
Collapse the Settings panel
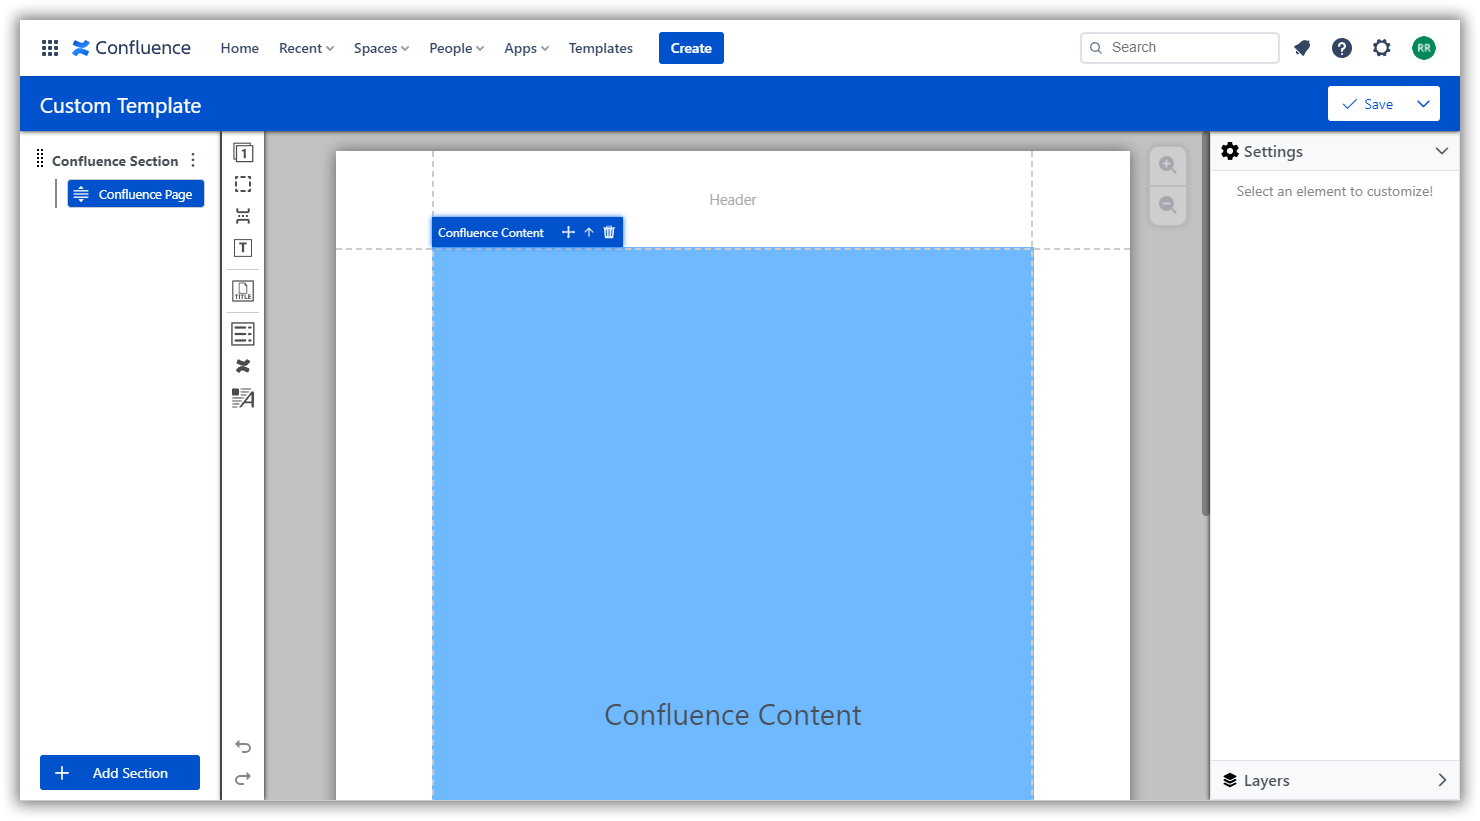click(x=1441, y=151)
